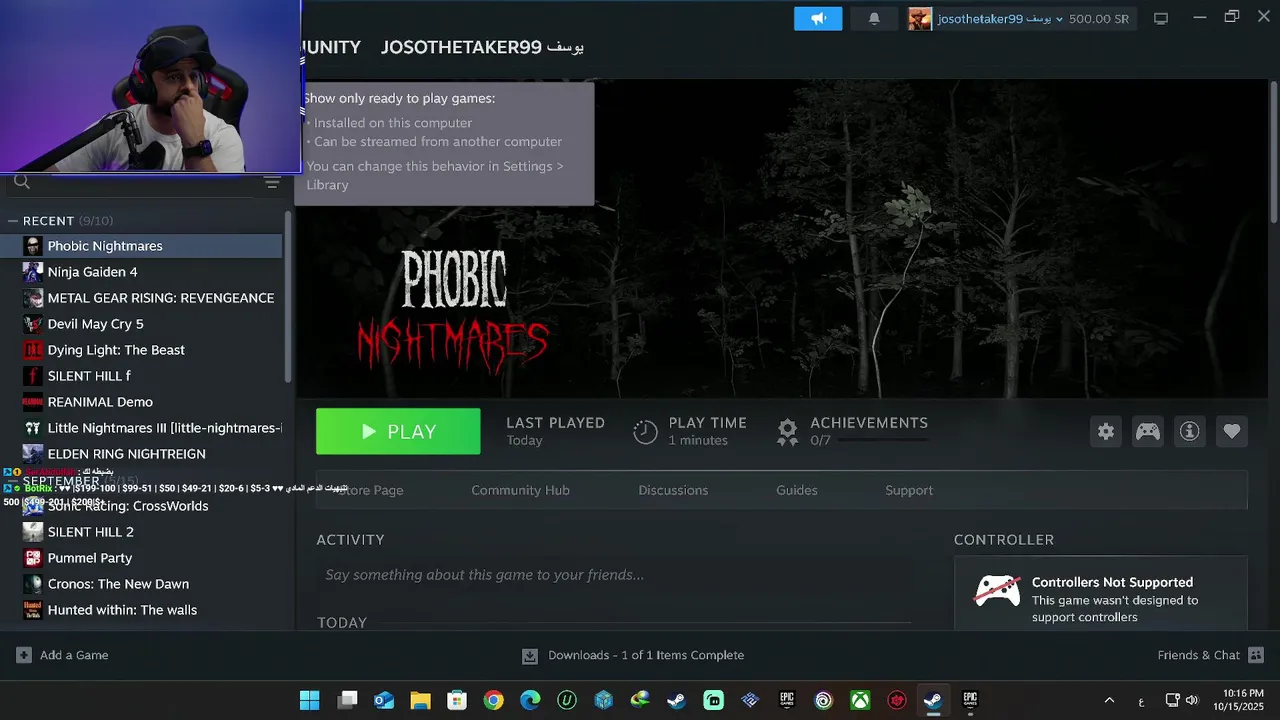Click the library list scrollbar

[288, 295]
